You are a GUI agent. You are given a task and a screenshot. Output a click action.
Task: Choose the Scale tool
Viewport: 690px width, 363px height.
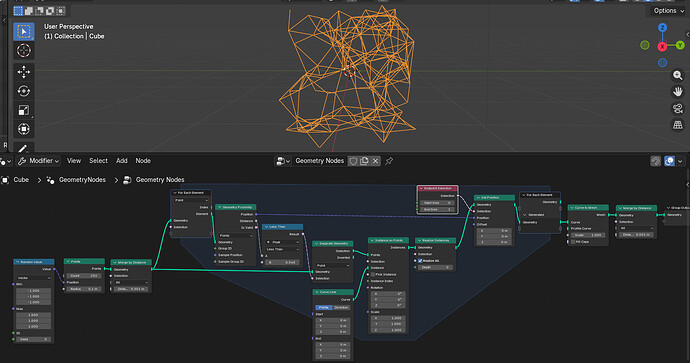point(23,110)
